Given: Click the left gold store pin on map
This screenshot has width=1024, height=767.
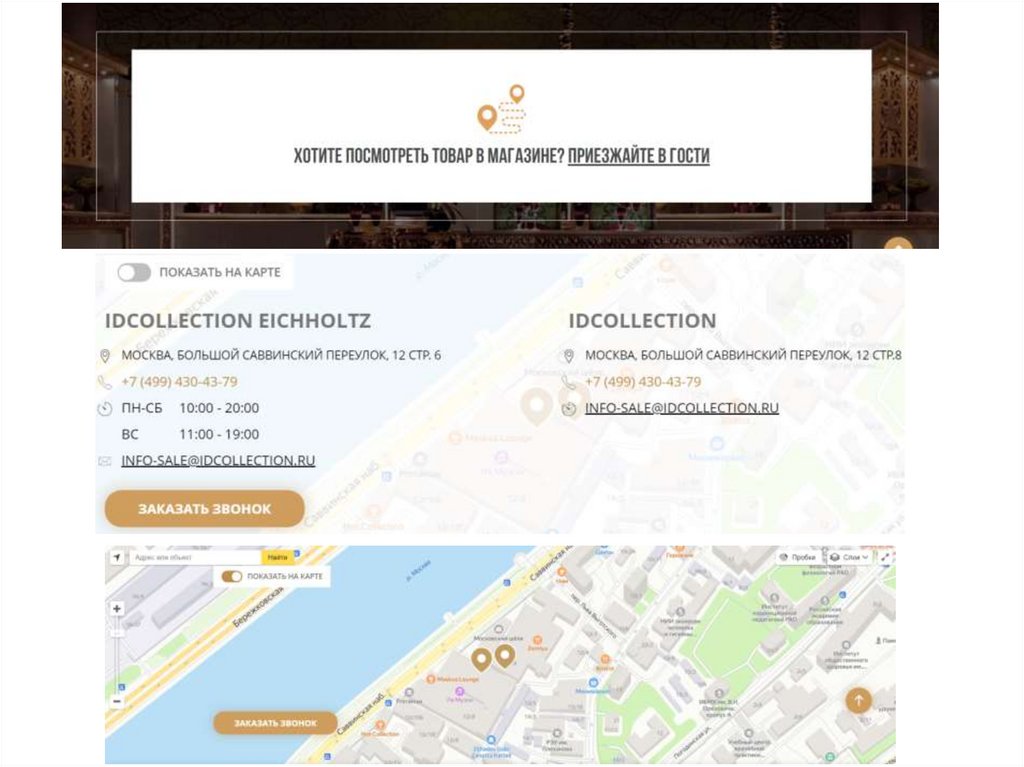Looking at the screenshot, I should [x=482, y=659].
